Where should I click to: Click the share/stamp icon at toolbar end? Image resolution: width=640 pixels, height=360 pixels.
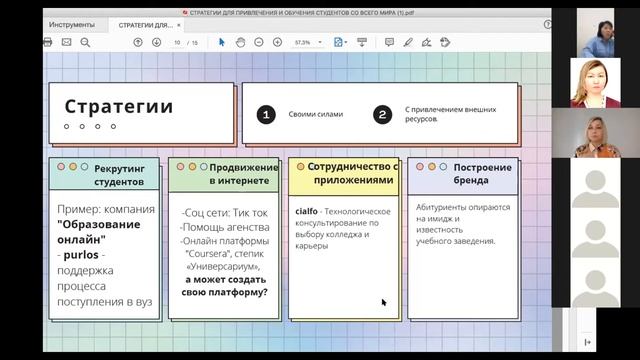pos(445,42)
